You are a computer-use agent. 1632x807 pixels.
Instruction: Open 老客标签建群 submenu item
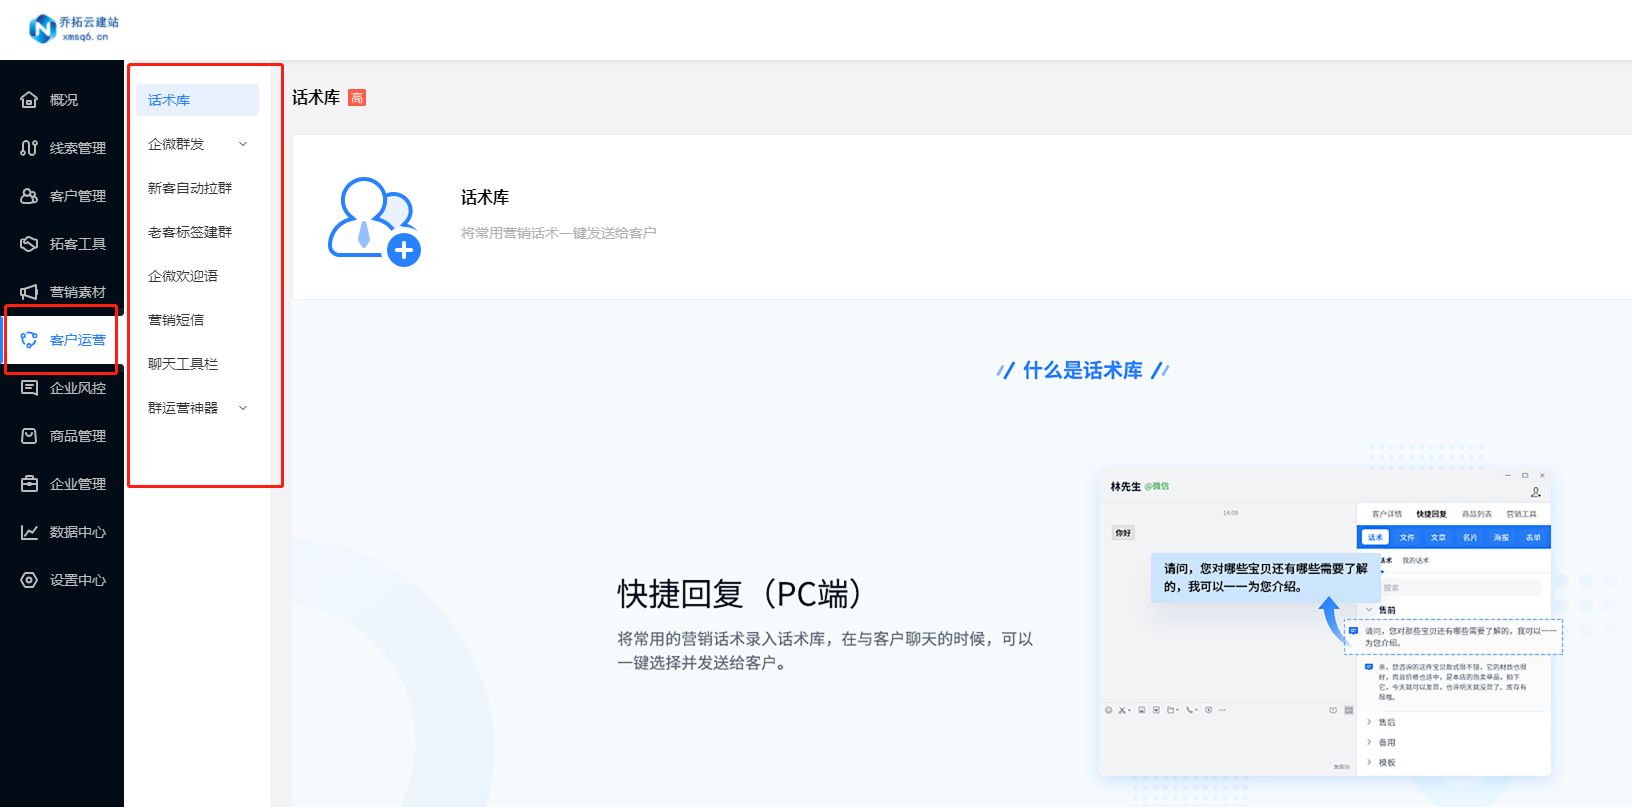coord(190,232)
